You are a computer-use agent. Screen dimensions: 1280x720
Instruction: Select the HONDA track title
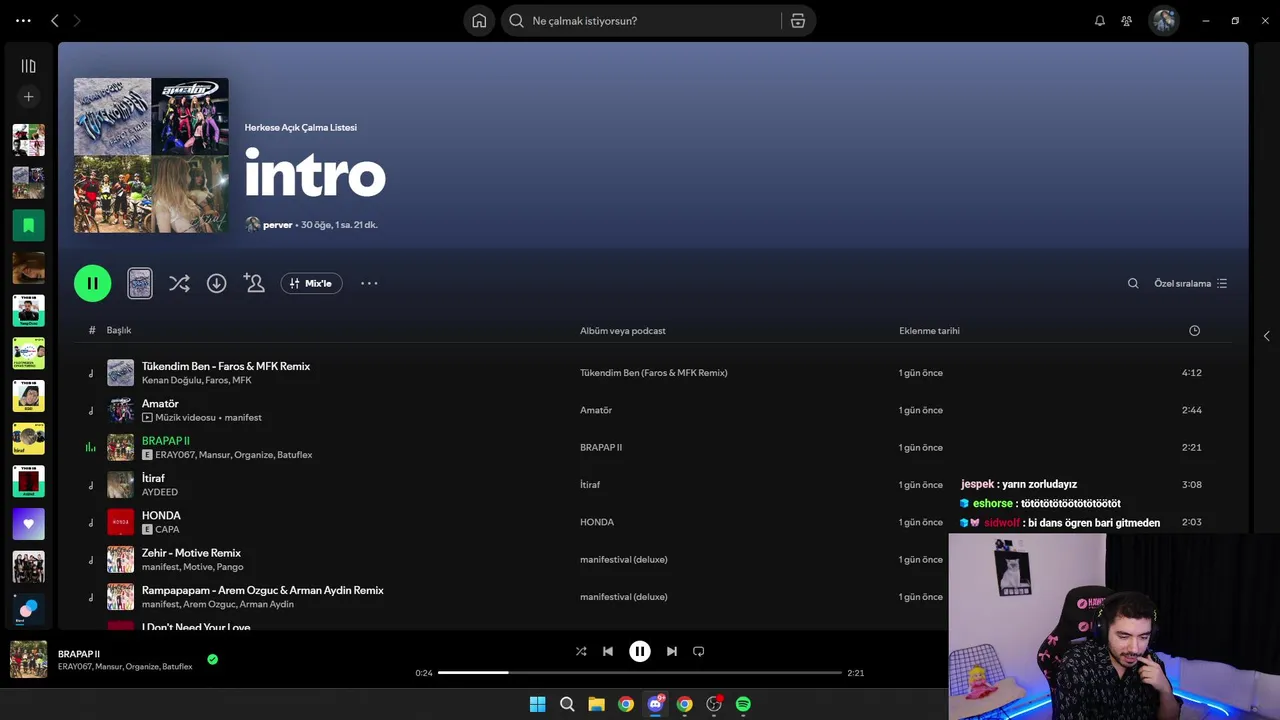click(x=161, y=516)
